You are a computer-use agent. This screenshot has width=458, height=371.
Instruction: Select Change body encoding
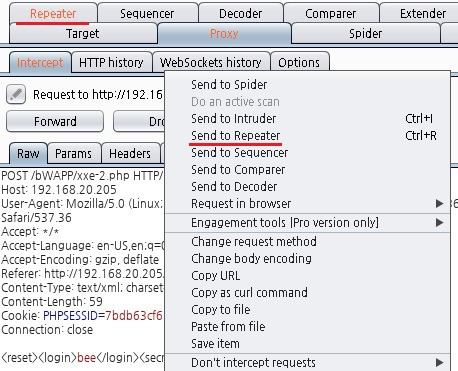[x=307, y=258]
